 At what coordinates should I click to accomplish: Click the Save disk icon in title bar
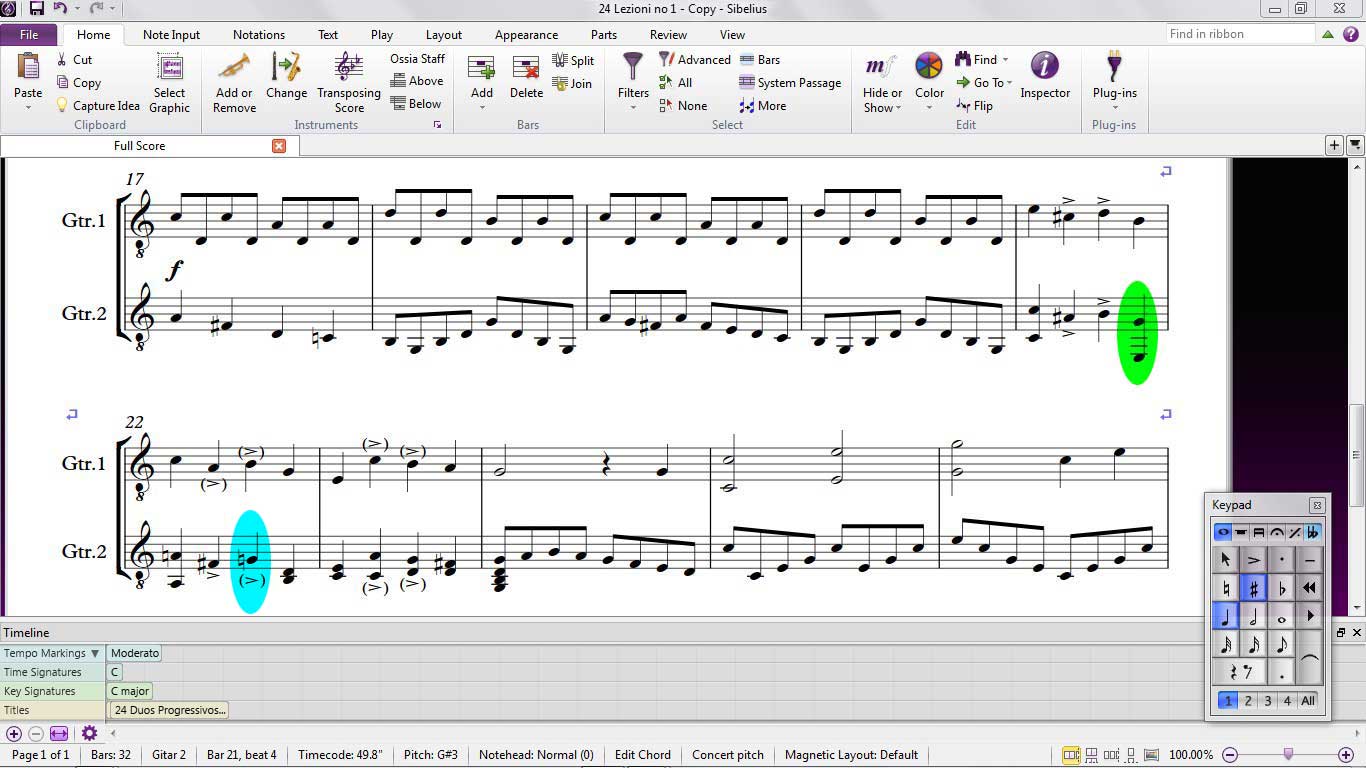click(x=37, y=9)
